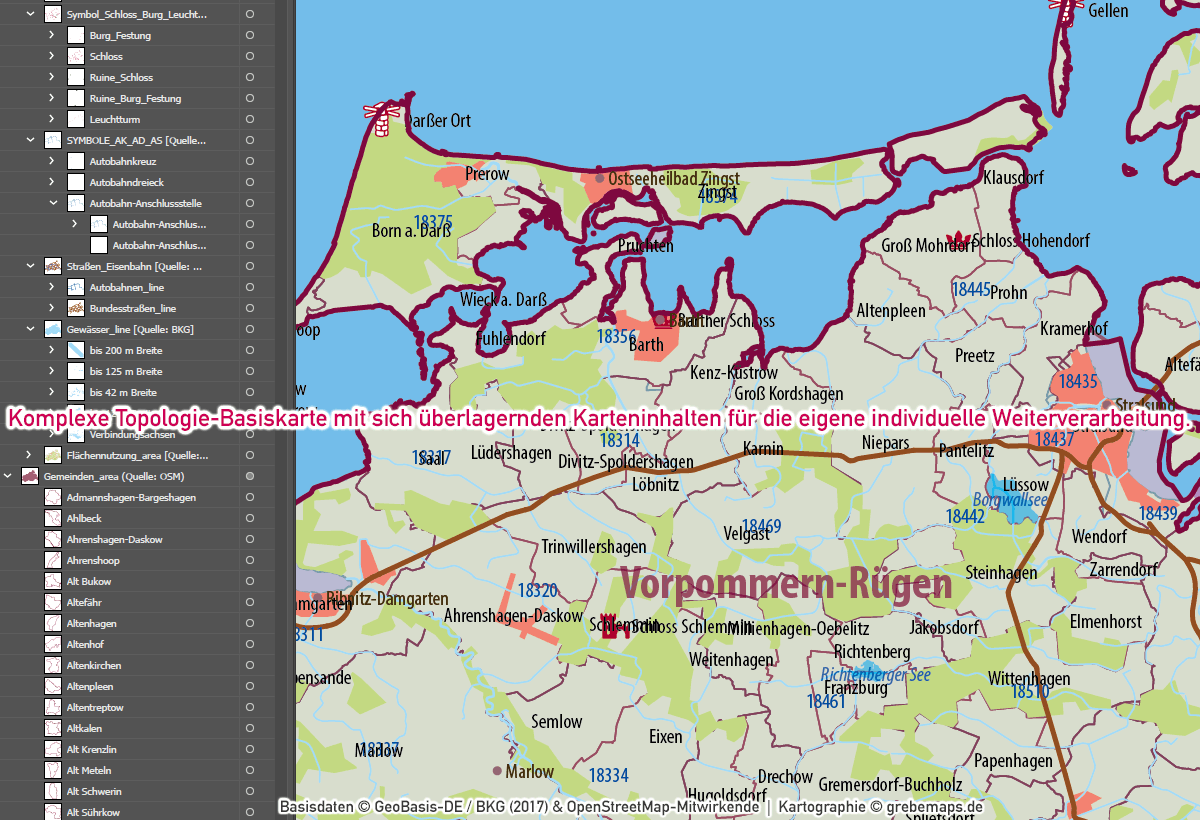The image size is (1200, 820).
Task: Click the target circle for Autobahnkreuz
Action: coord(248,160)
